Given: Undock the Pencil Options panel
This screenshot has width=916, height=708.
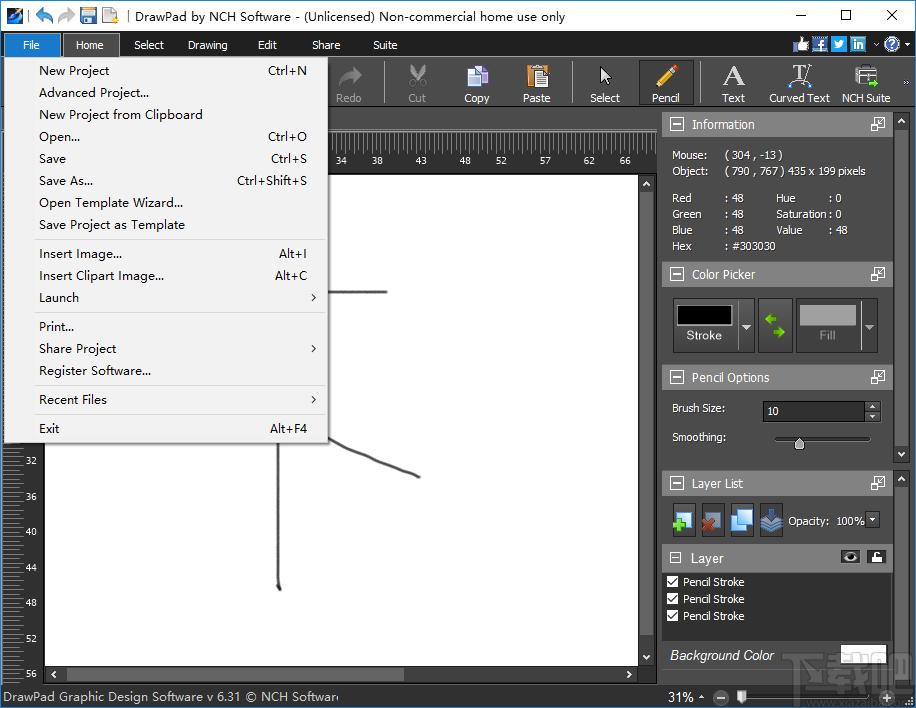Looking at the screenshot, I should (x=877, y=377).
